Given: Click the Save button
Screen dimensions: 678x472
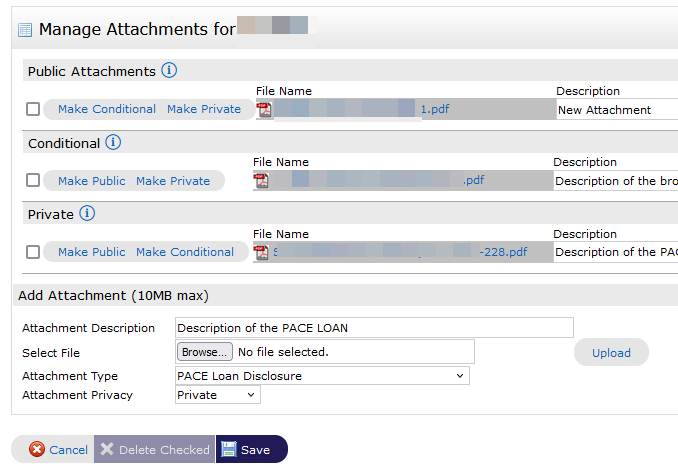Looking at the screenshot, I should (251, 450).
